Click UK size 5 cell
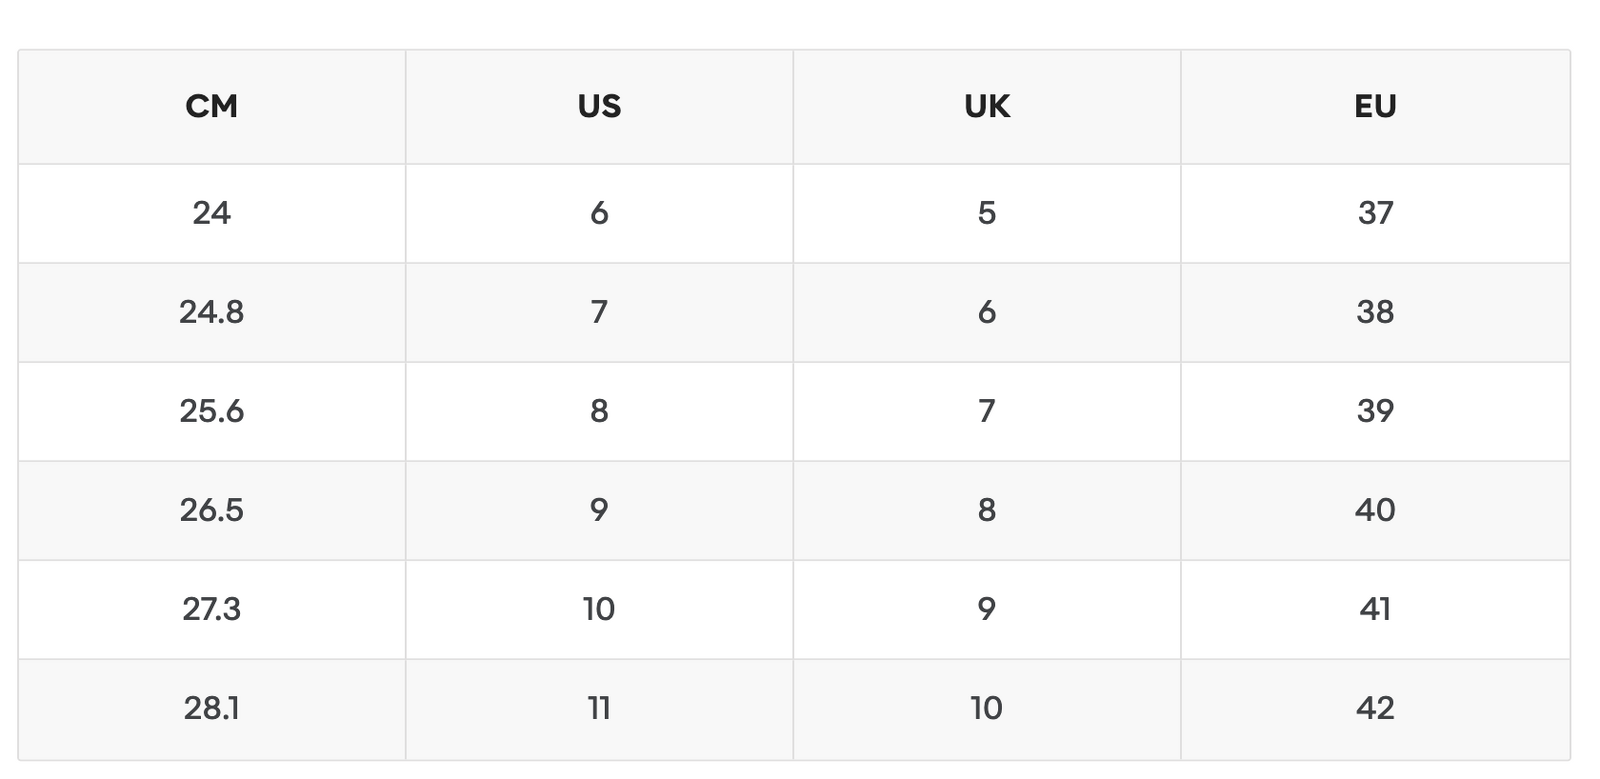Image resolution: width=1600 pixels, height=779 pixels. 987,213
